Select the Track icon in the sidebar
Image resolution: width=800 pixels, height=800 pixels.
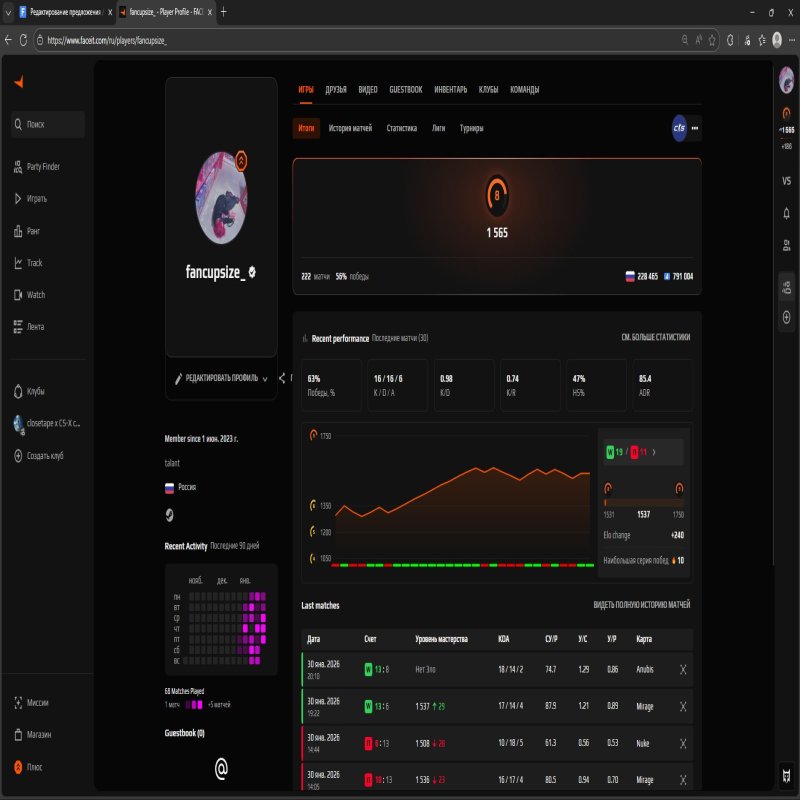[18, 262]
